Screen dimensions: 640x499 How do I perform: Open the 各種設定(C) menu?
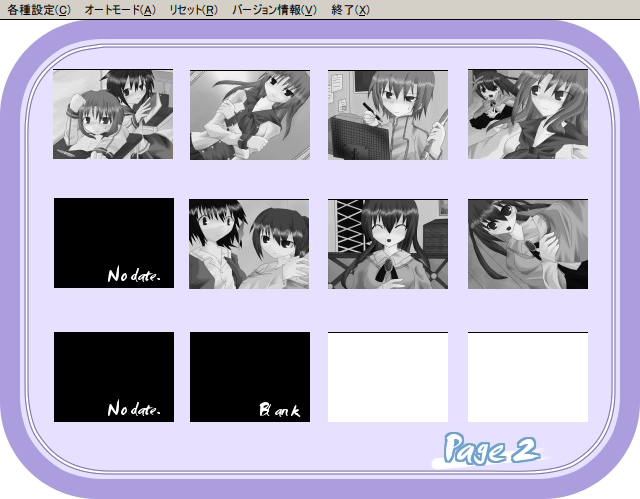click(x=39, y=10)
